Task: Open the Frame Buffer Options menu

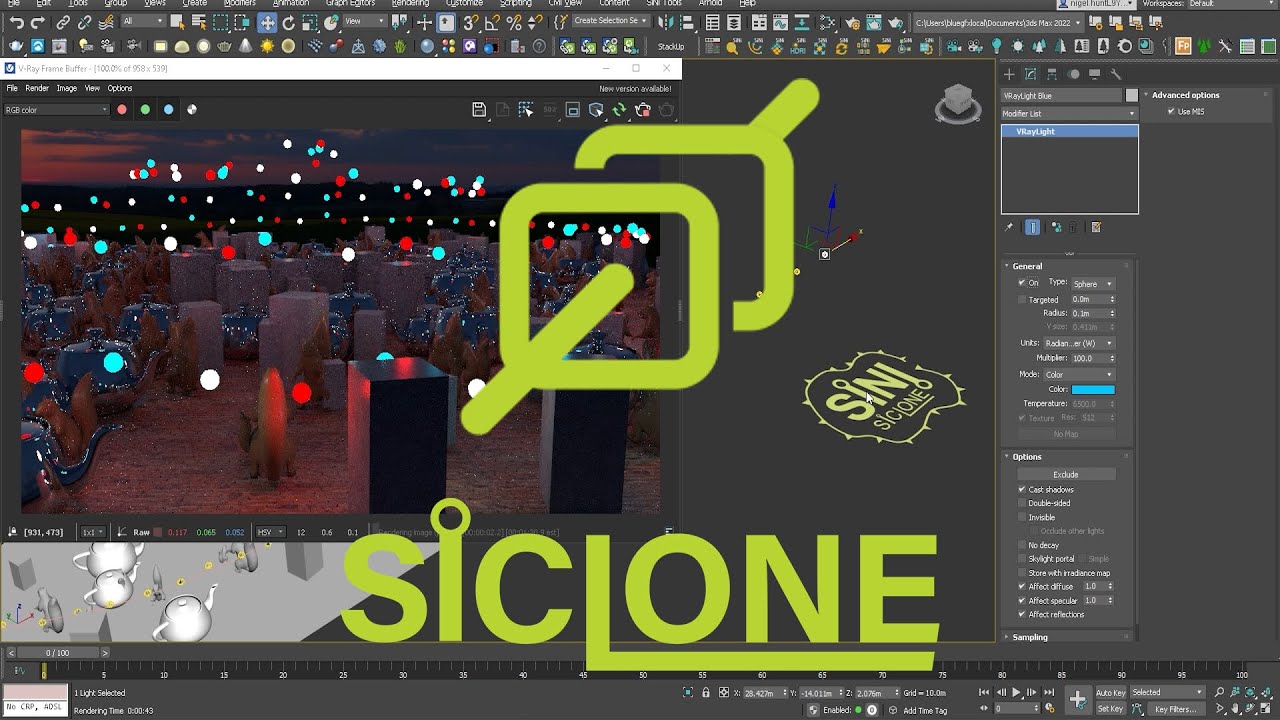Action: coord(119,88)
